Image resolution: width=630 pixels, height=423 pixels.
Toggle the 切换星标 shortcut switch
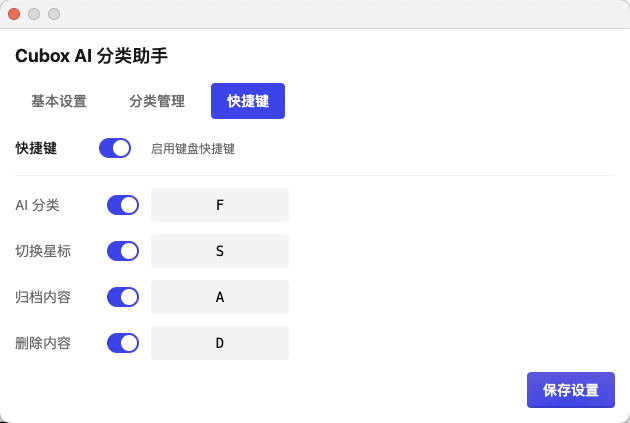(x=123, y=251)
